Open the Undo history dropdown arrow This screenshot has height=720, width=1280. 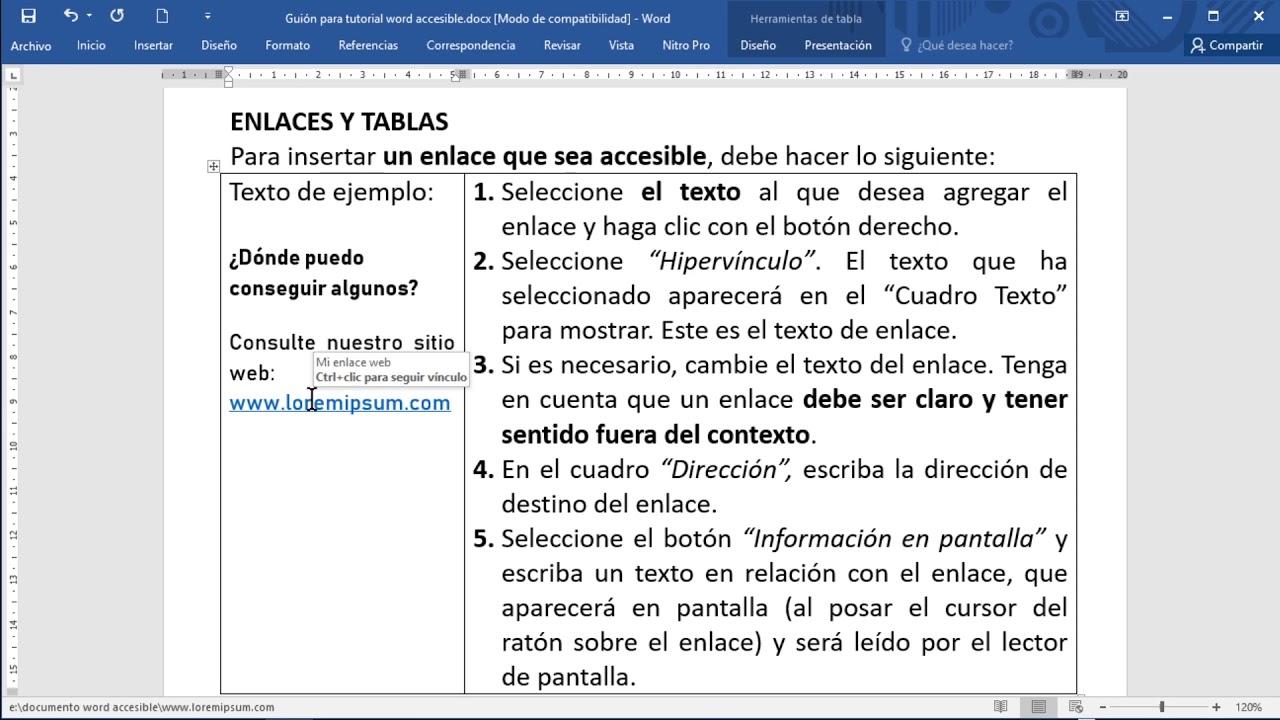point(88,15)
